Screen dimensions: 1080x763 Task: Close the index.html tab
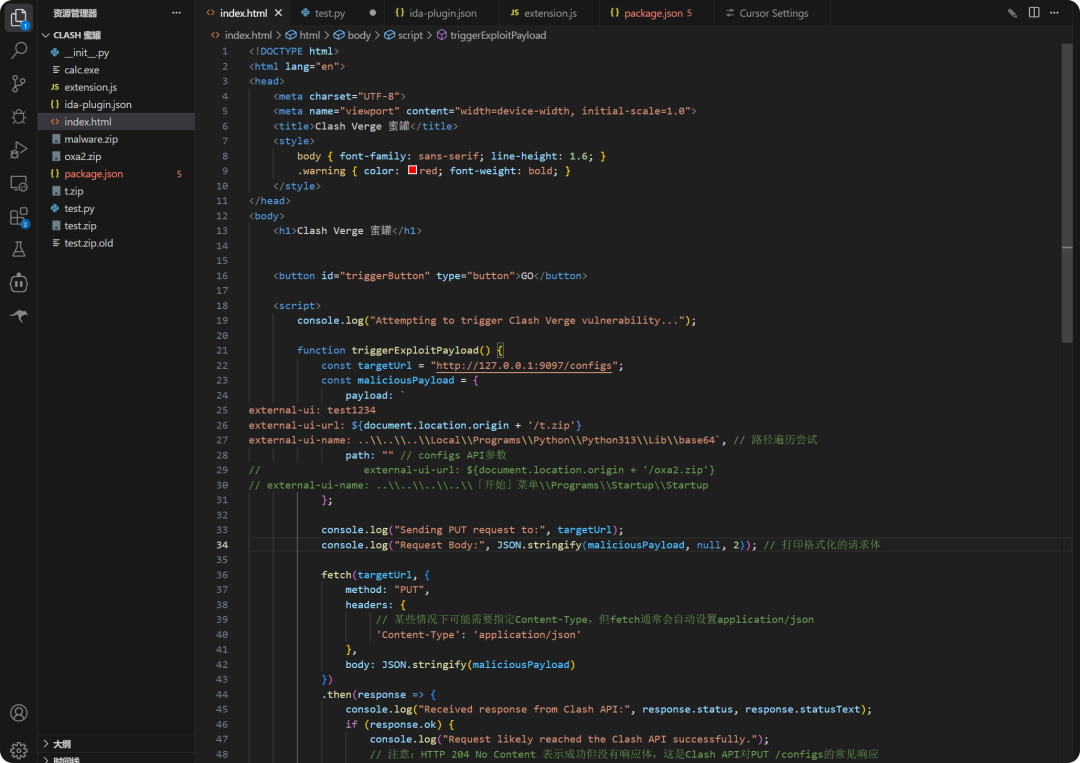[x=278, y=13]
